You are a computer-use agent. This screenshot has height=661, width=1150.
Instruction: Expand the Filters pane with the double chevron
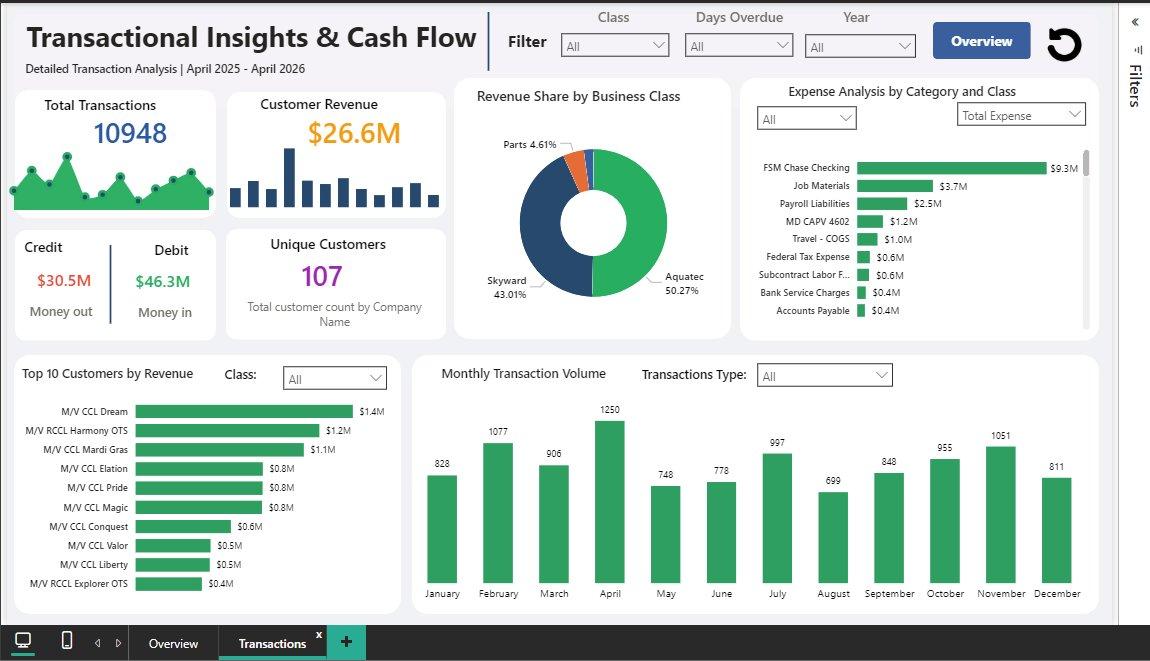pos(1135,22)
